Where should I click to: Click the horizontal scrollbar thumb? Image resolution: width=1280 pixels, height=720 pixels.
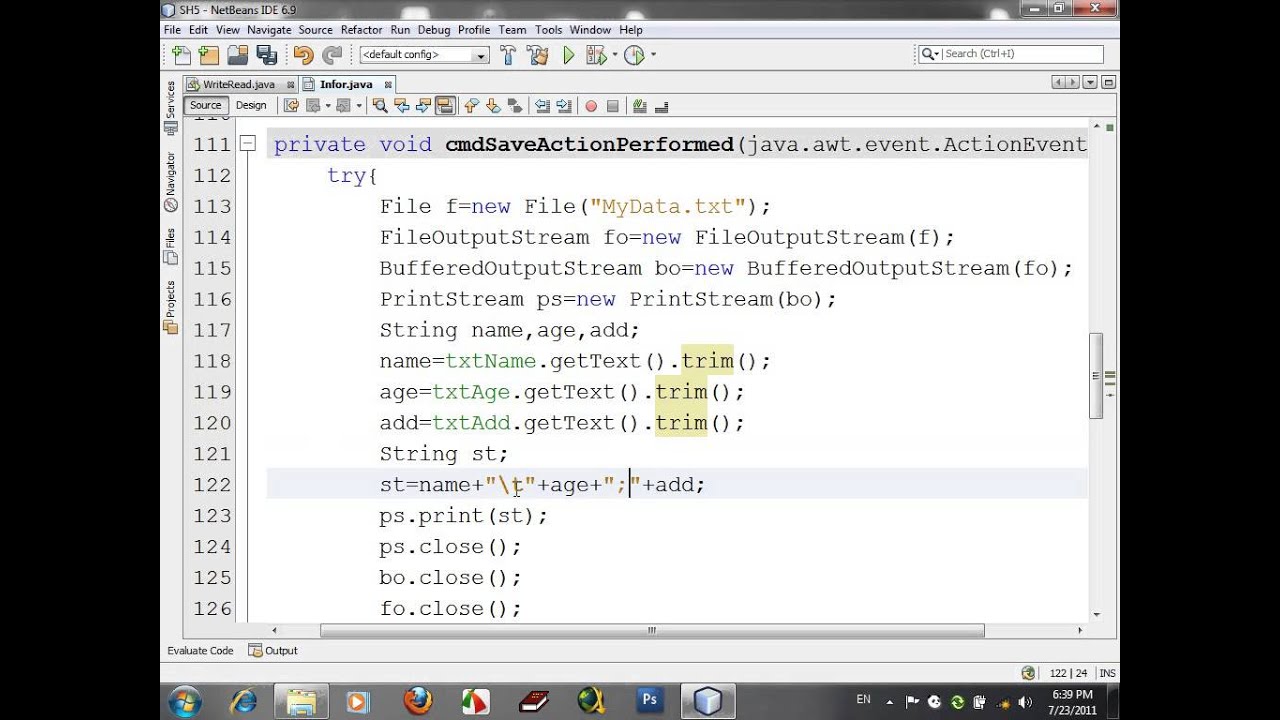pyautogui.click(x=652, y=630)
